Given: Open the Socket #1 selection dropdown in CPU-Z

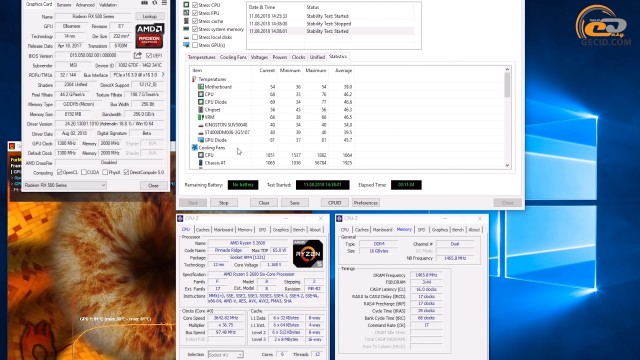Looking at the screenshot, I should point(226,354).
